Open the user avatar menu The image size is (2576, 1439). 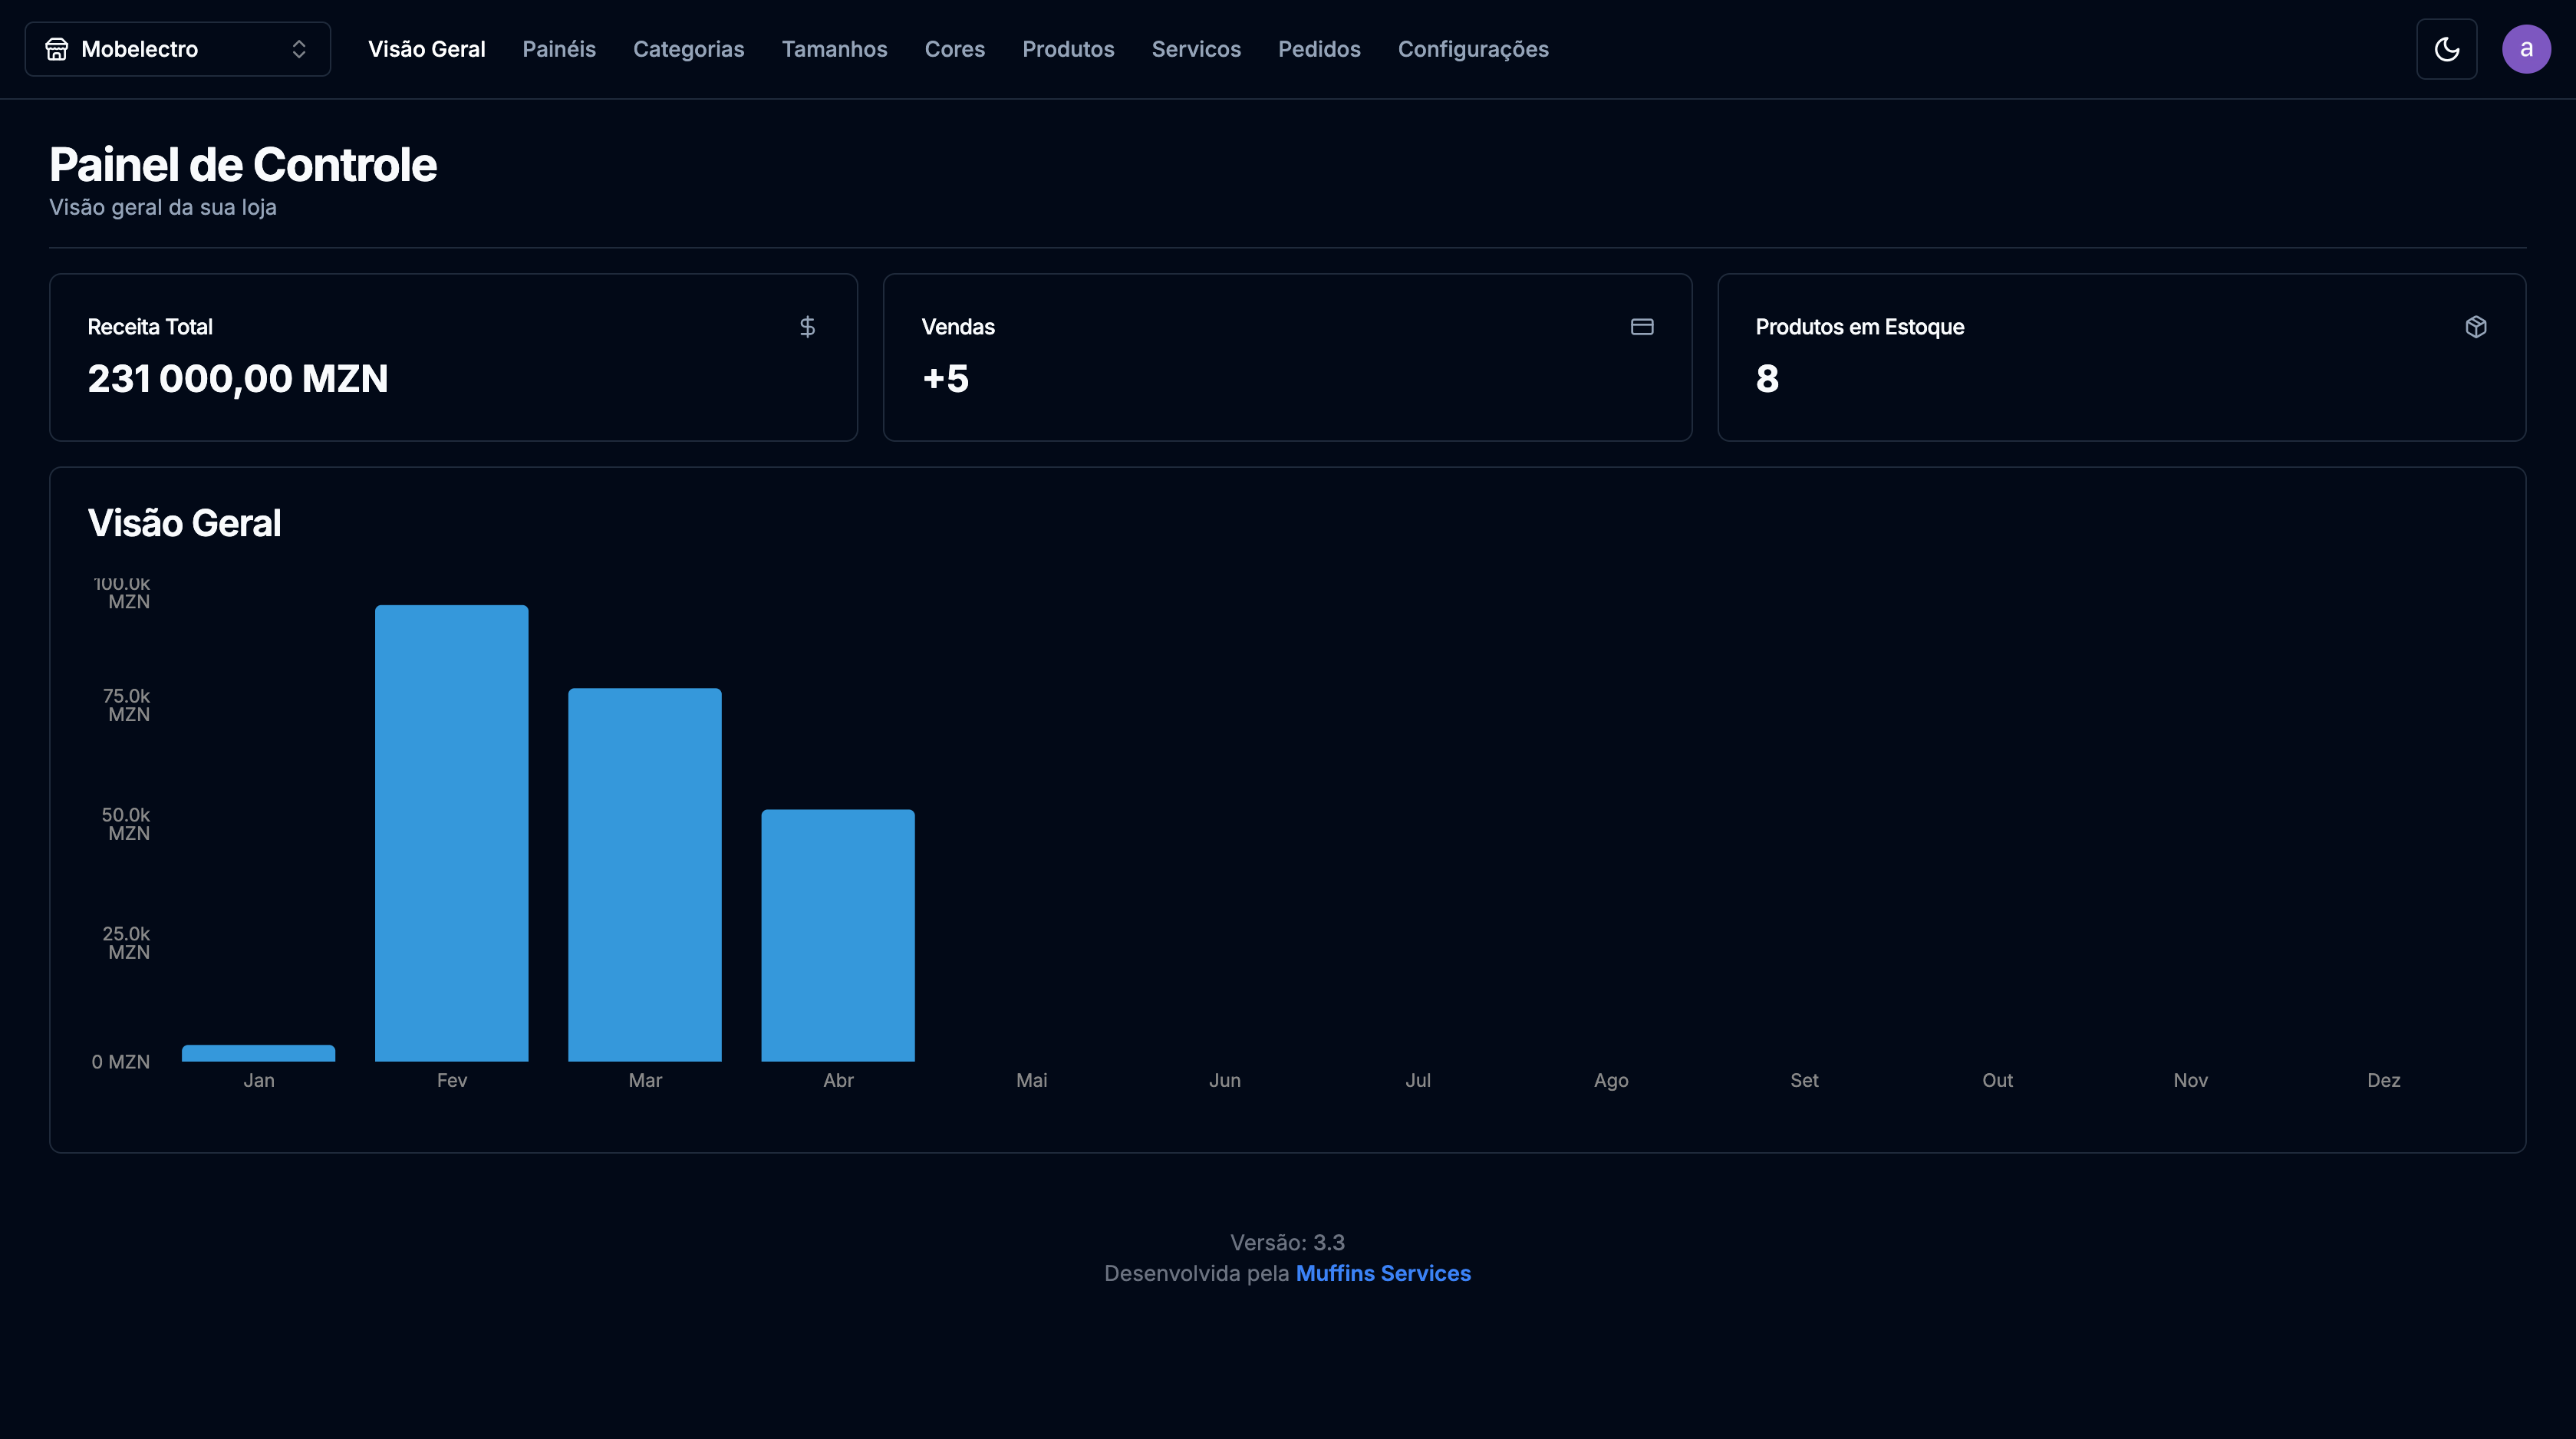coord(2525,49)
